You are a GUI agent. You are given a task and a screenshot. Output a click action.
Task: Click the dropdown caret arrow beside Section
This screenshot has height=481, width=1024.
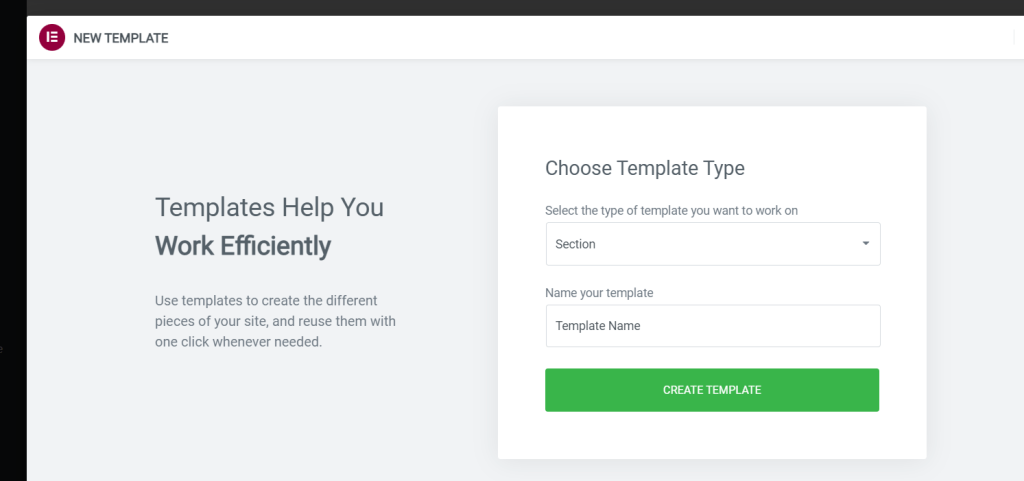coord(866,243)
